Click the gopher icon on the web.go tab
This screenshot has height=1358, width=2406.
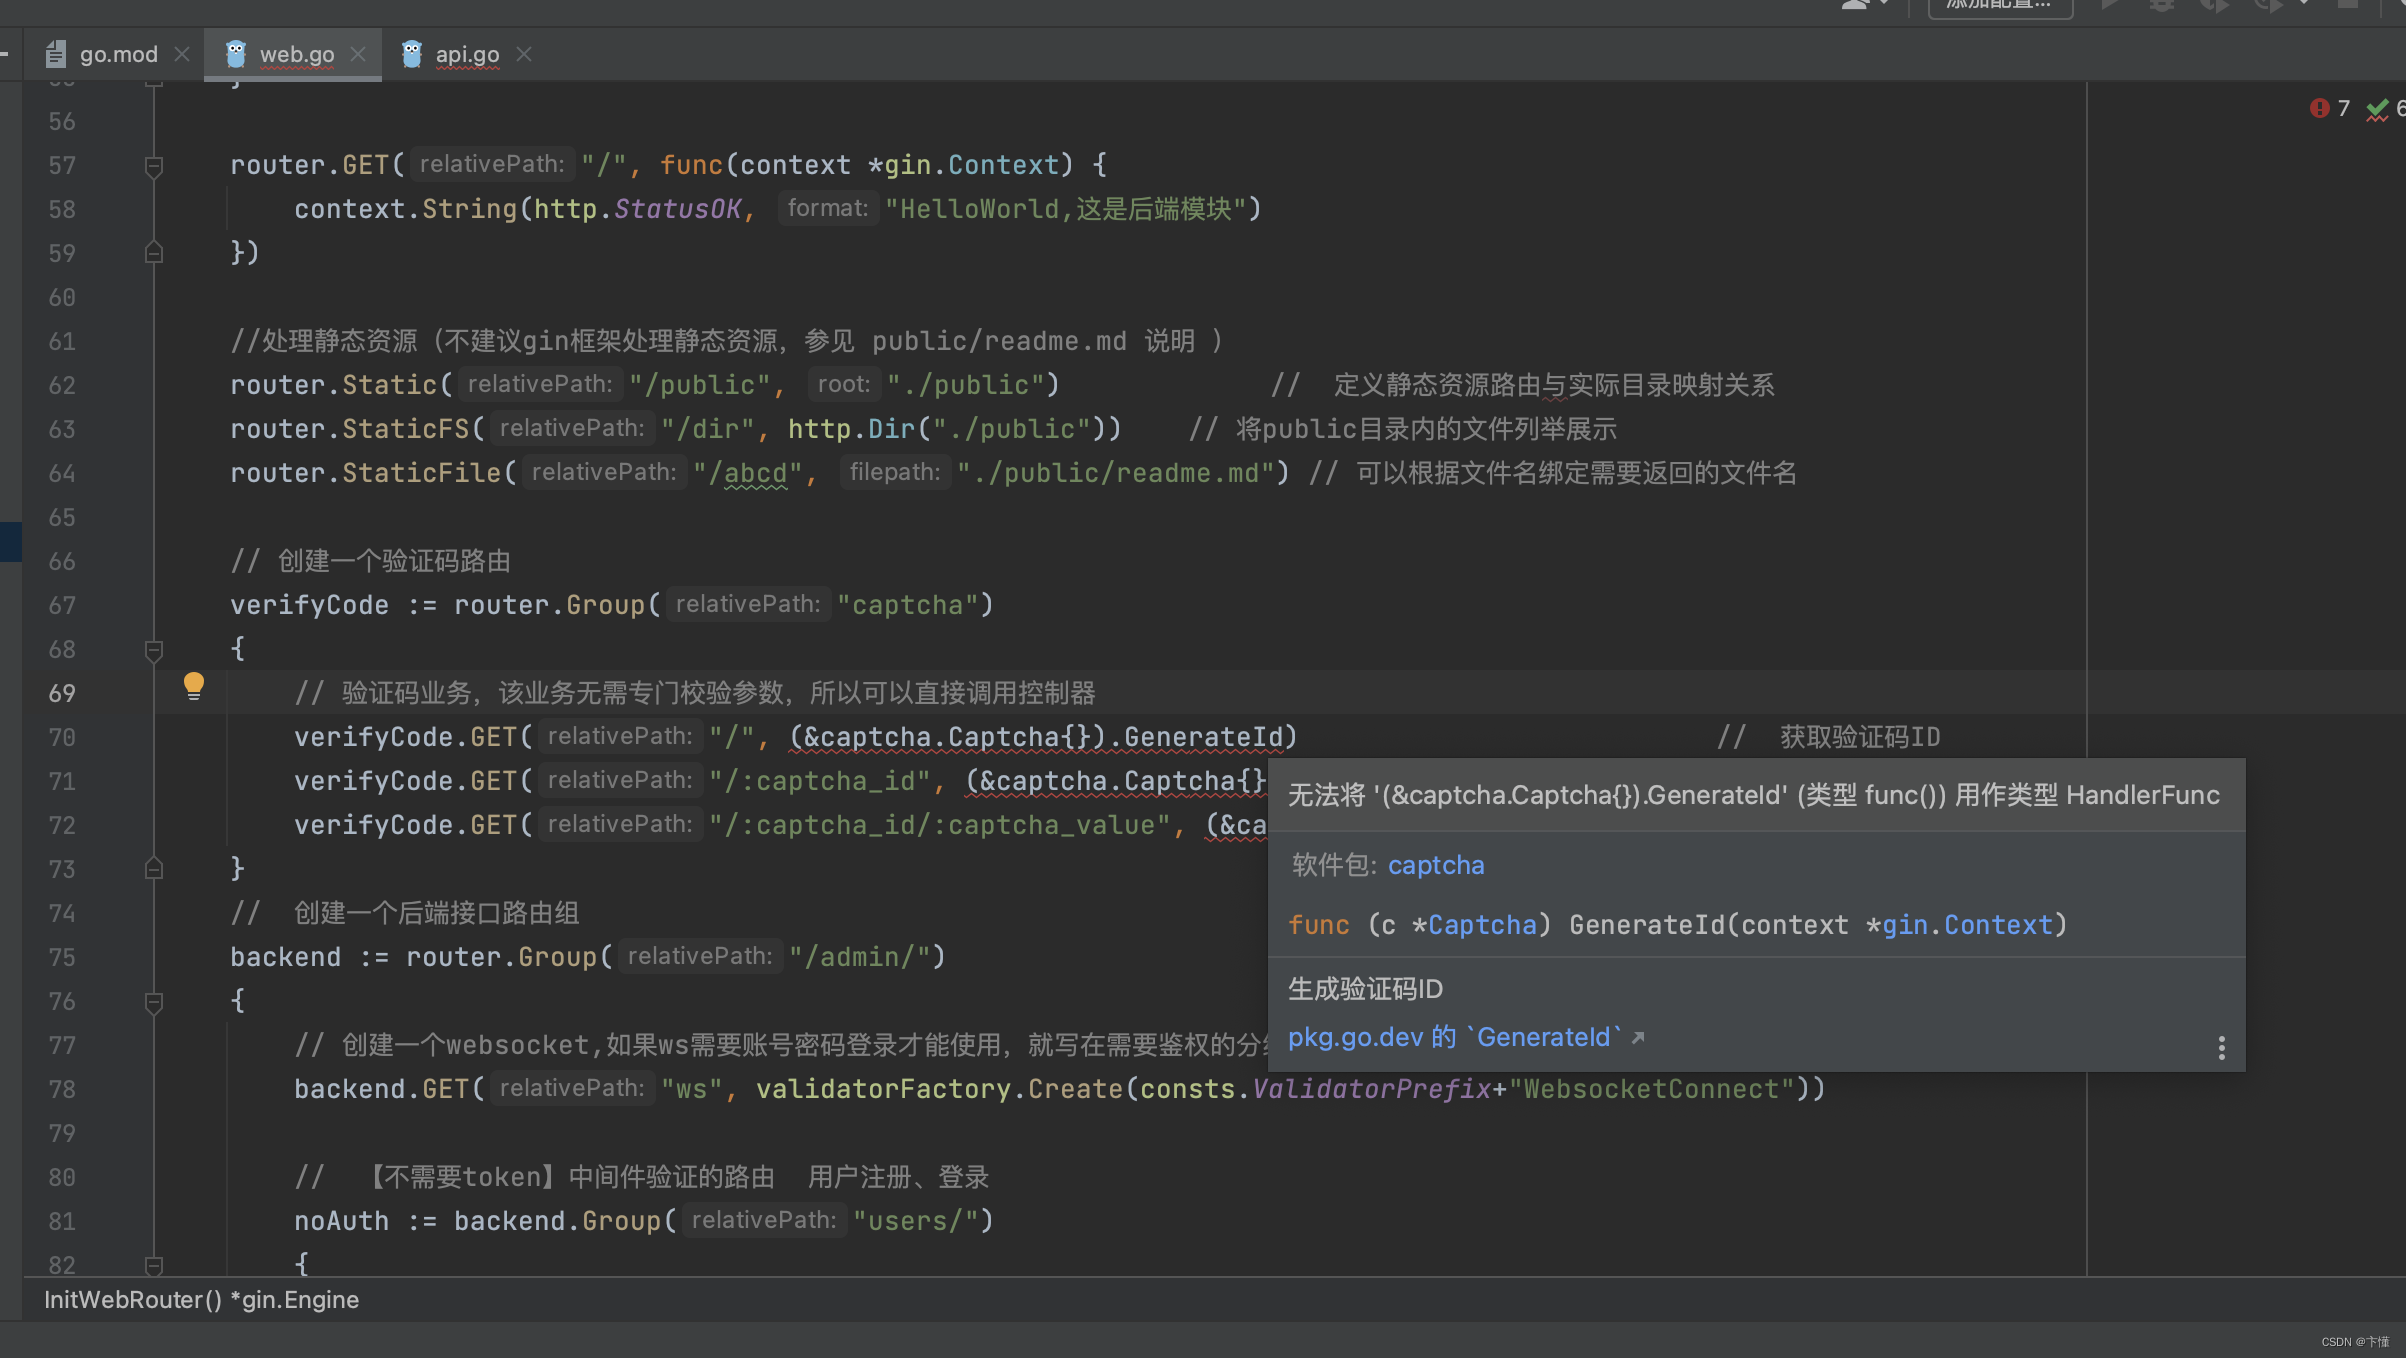236,54
